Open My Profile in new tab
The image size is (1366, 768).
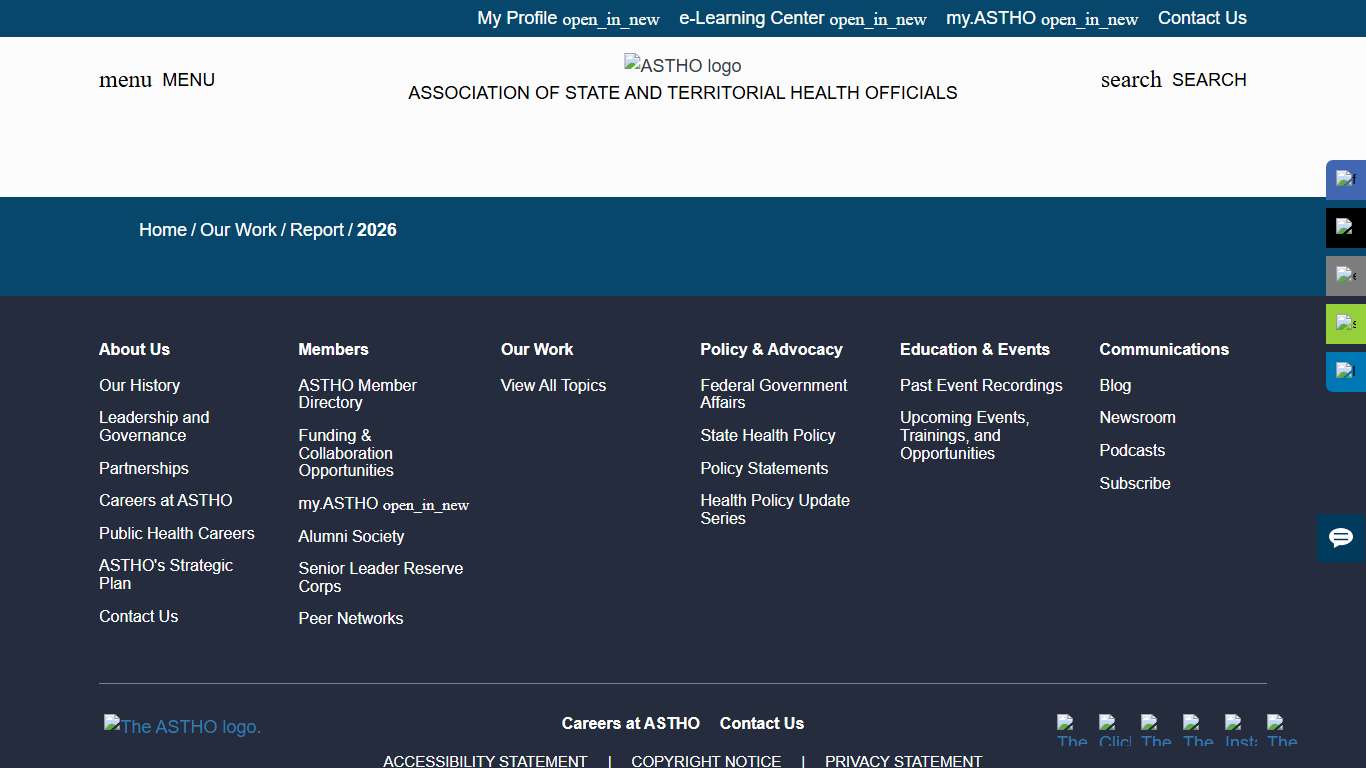point(567,18)
